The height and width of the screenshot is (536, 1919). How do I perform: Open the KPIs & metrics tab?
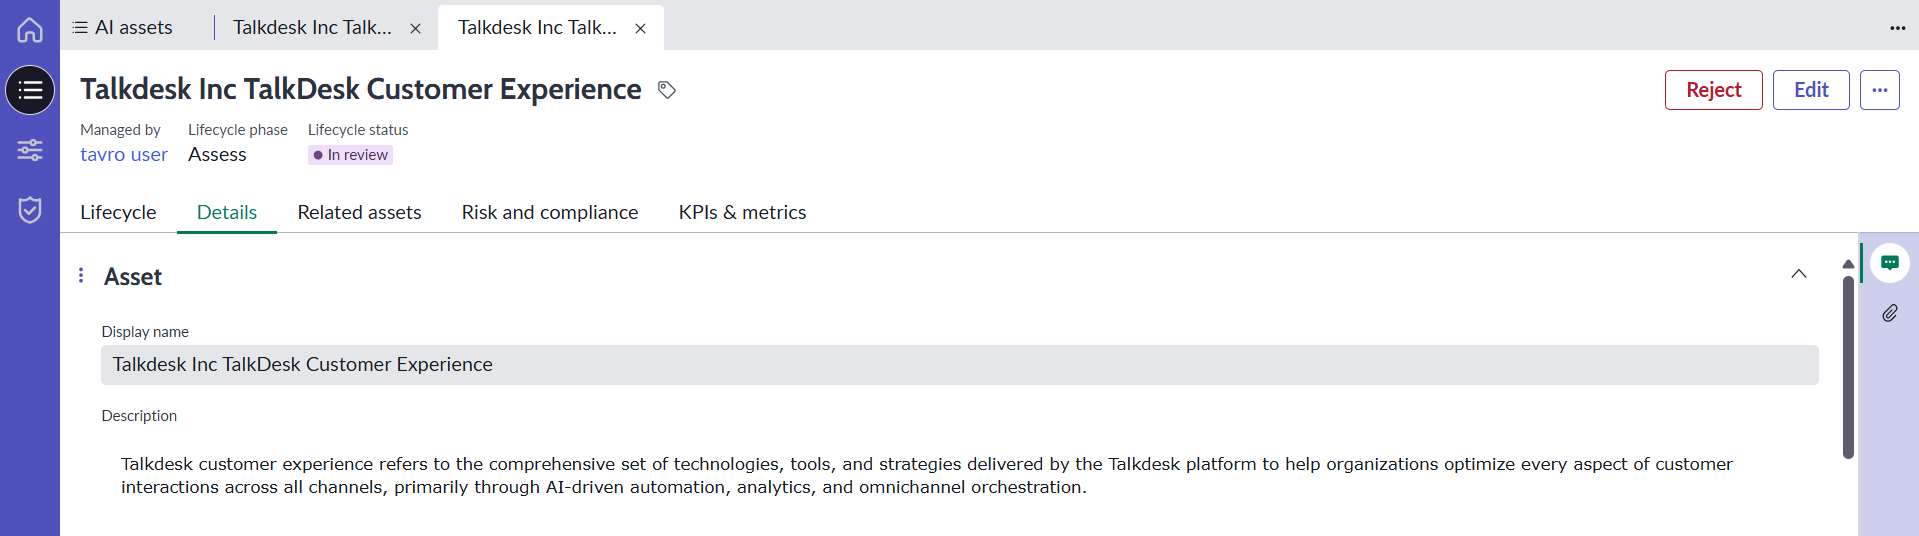[x=742, y=212]
